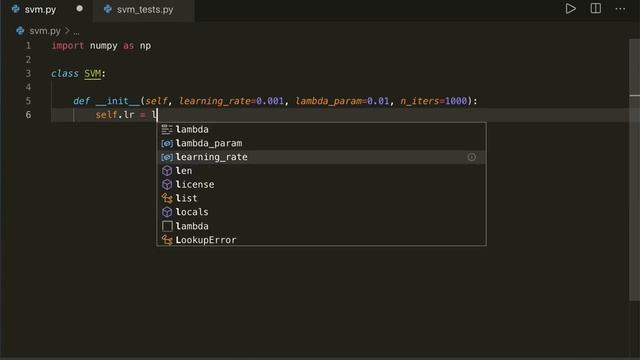Split the editor with the layout icon
The height and width of the screenshot is (360, 640).
click(x=596, y=9)
